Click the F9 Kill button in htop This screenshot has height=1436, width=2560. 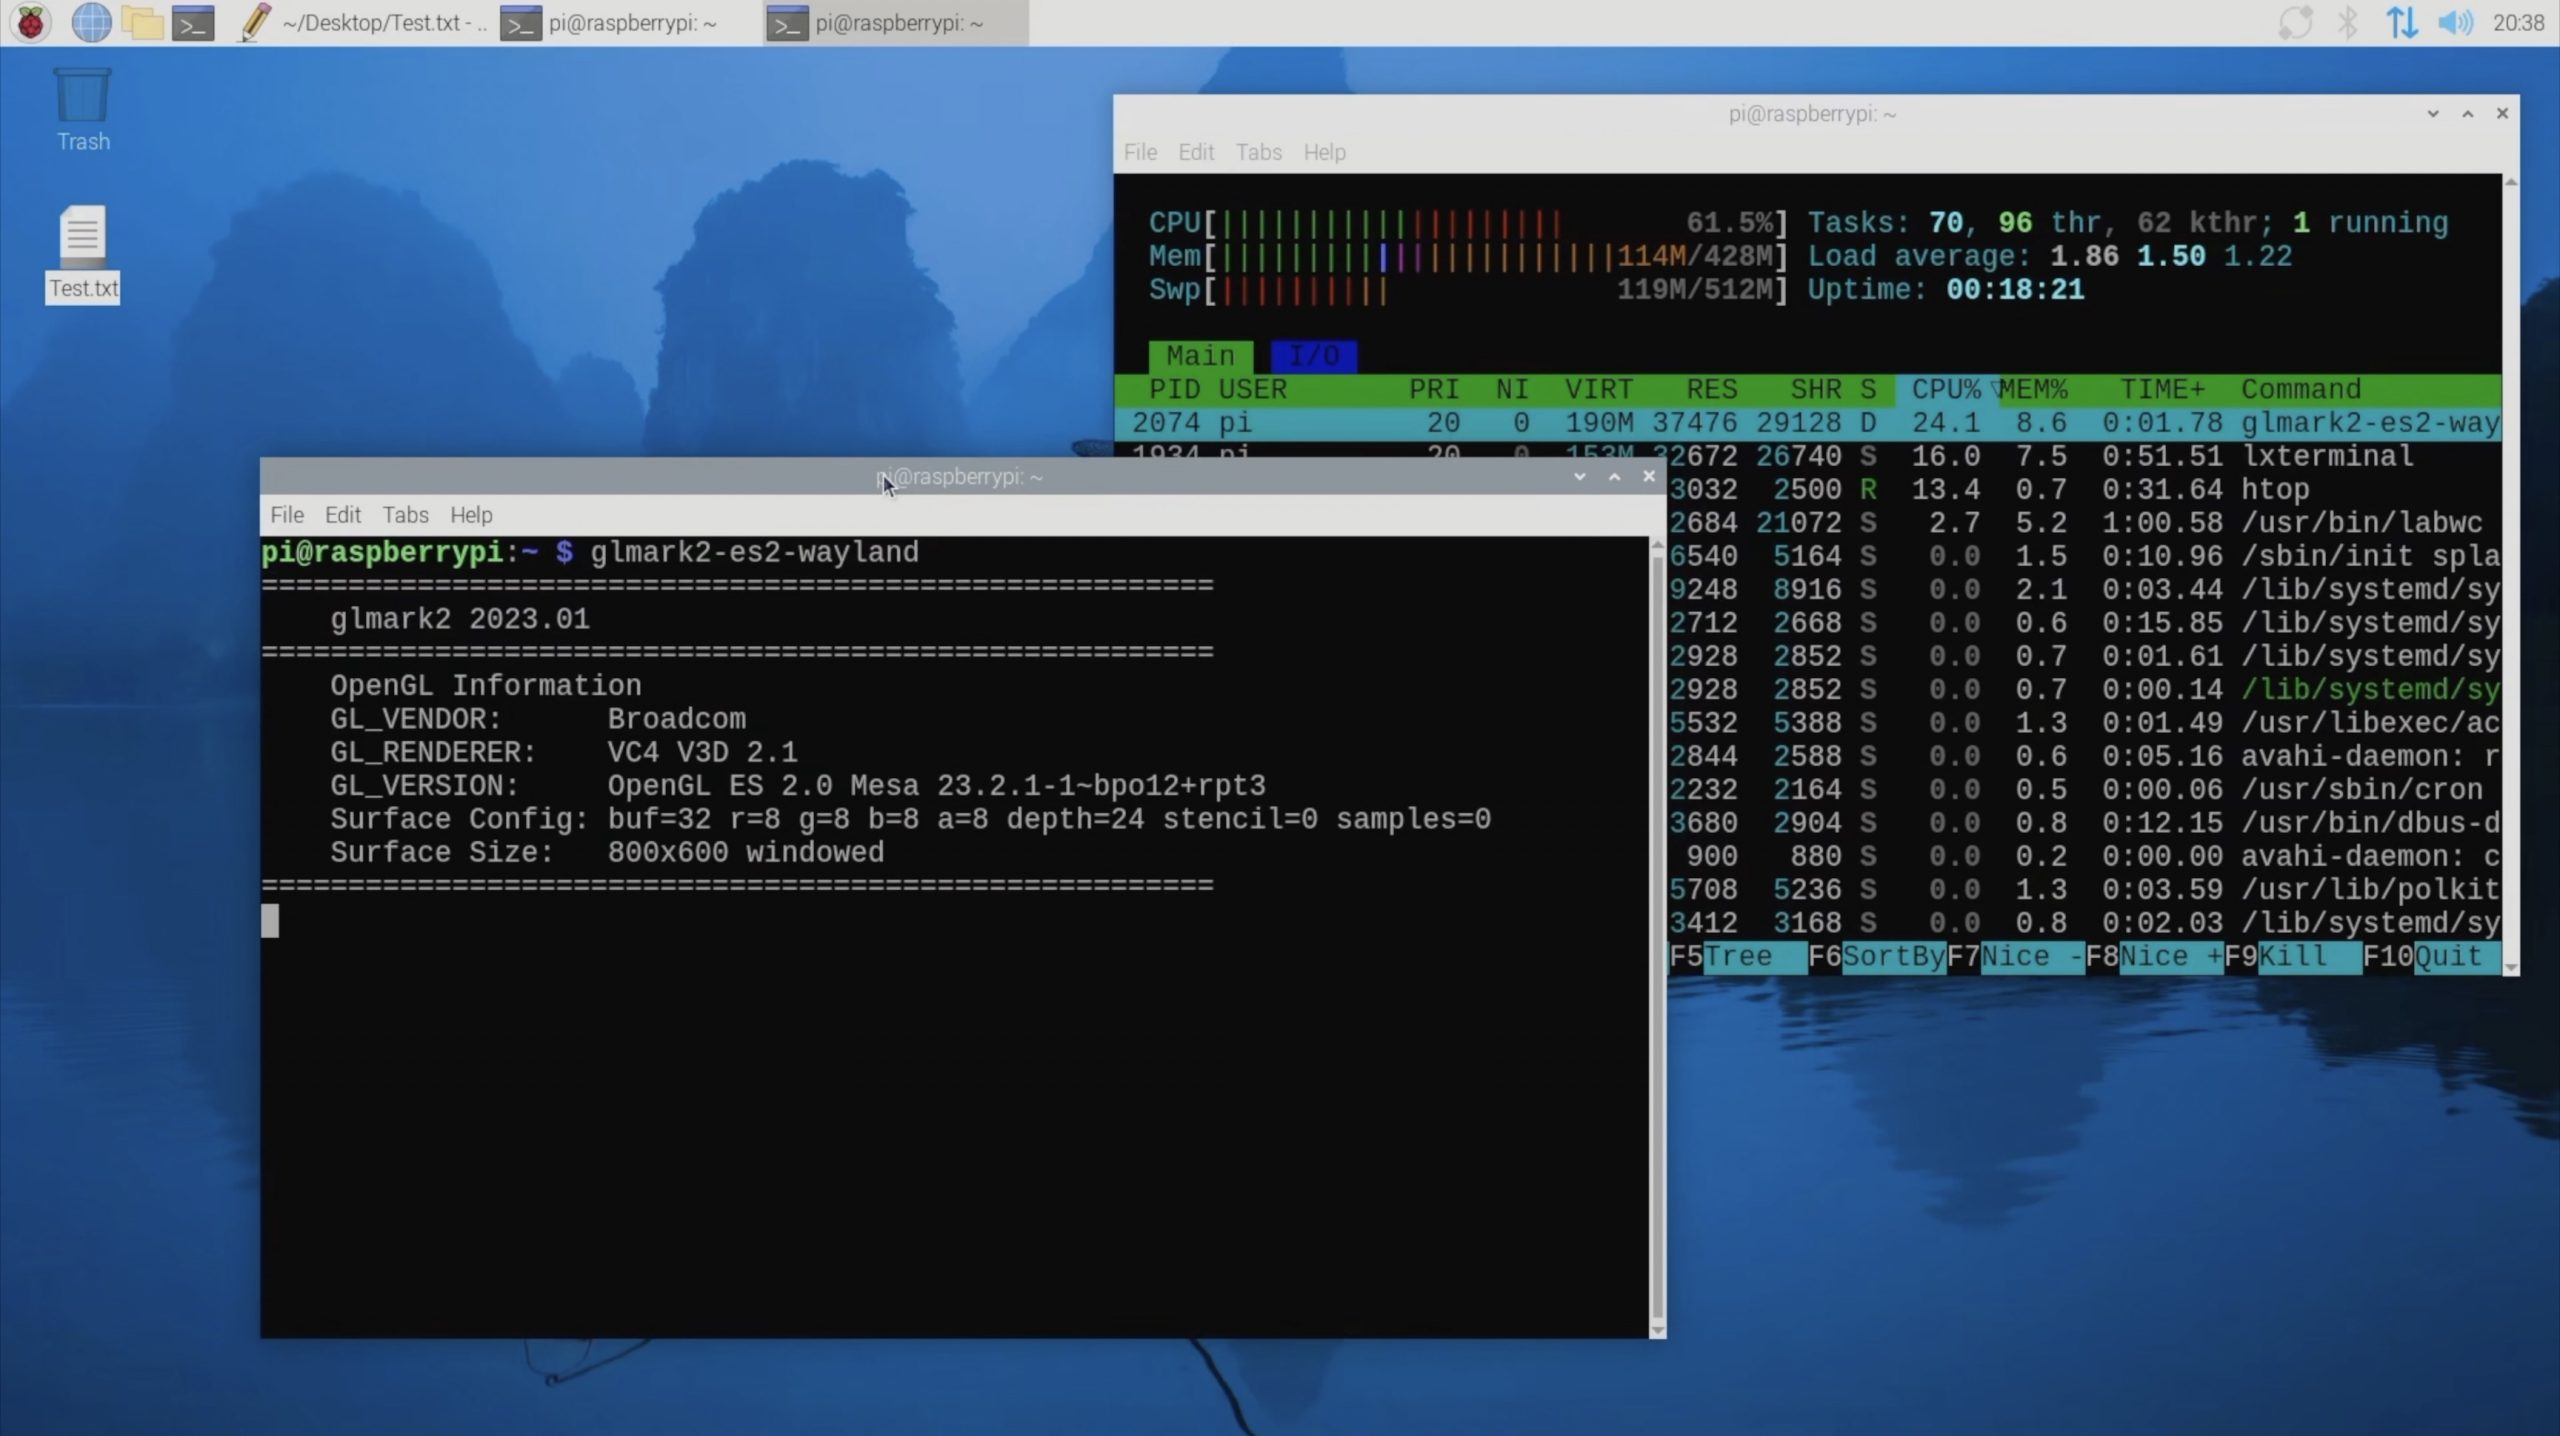(x=2293, y=957)
